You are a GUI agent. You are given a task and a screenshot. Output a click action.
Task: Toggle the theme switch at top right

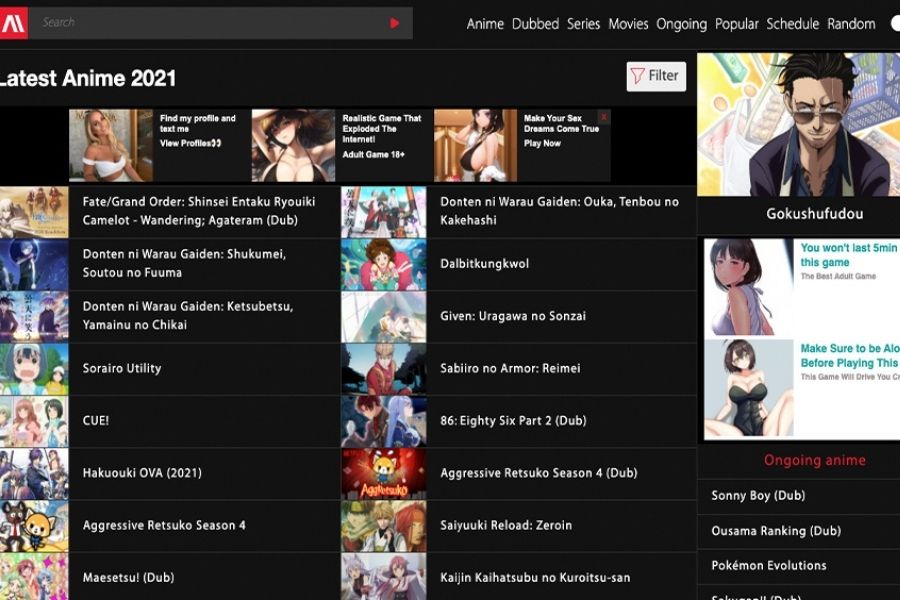click(x=895, y=24)
